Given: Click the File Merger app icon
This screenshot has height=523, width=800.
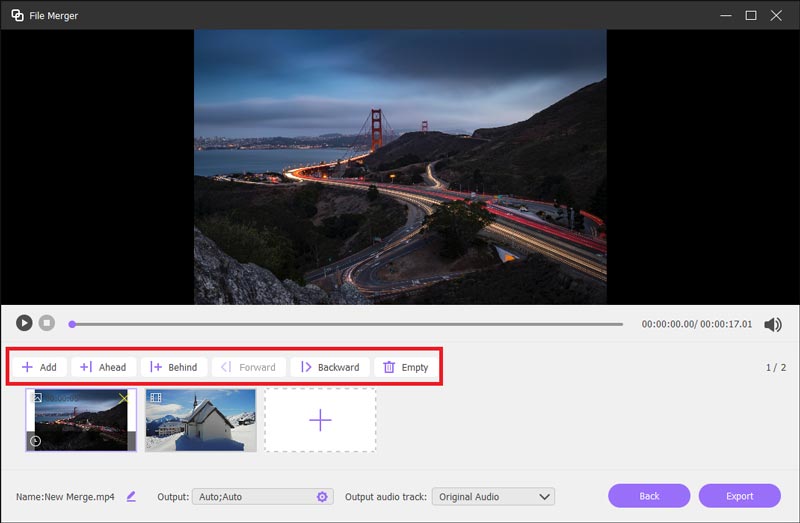Looking at the screenshot, I should [17, 15].
